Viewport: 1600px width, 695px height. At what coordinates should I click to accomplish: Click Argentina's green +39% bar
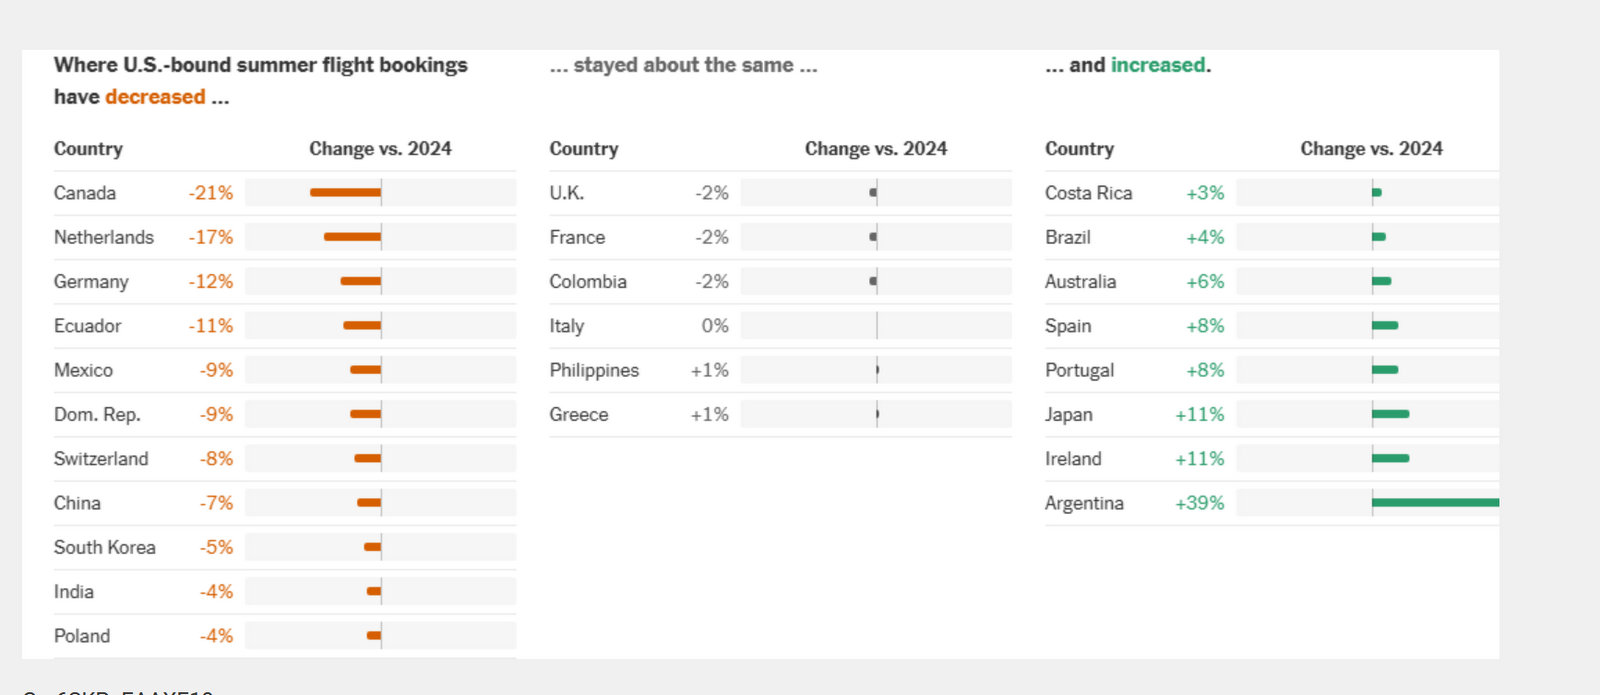1435,502
